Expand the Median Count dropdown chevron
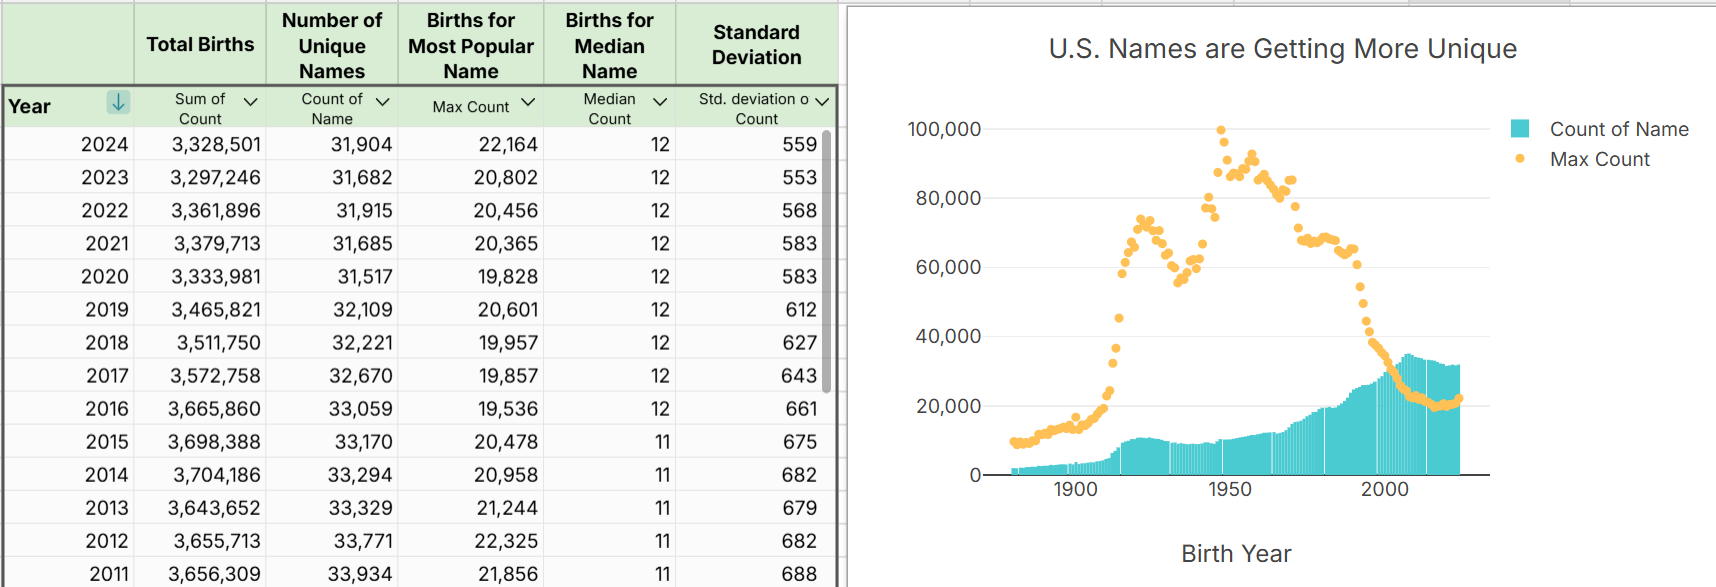 pyautogui.click(x=660, y=102)
